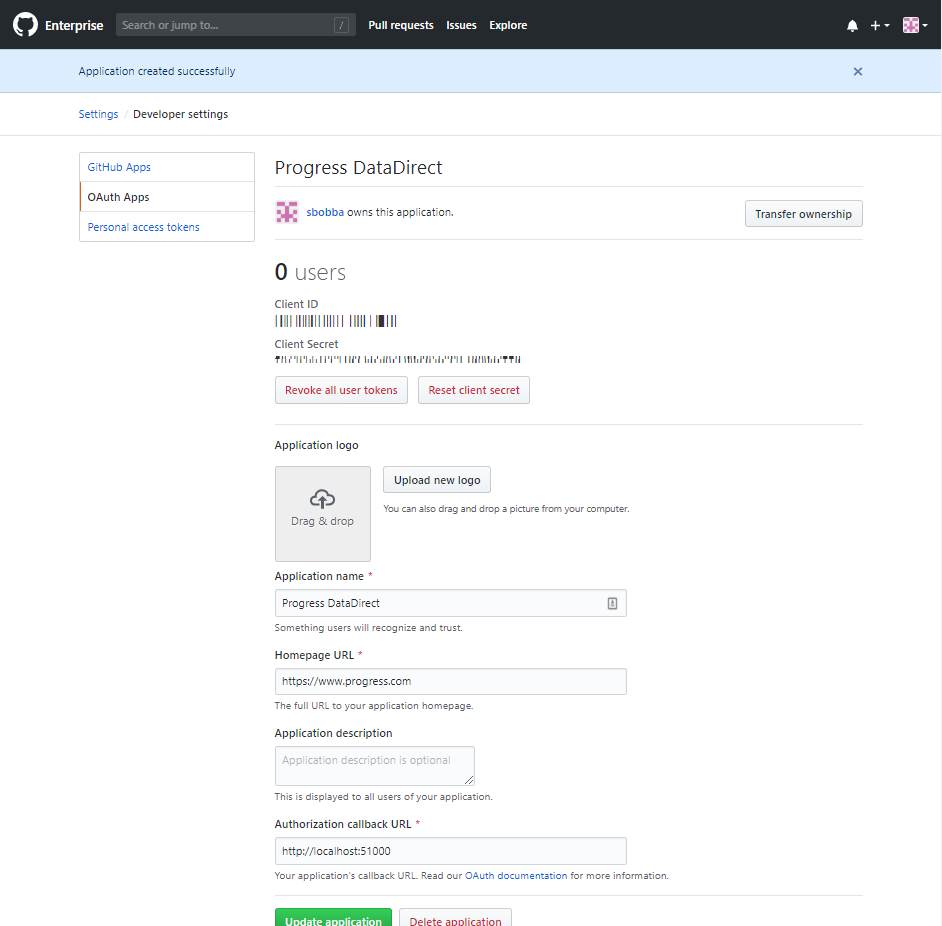This screenshot has height=926, width=942.
Task: Click the slash shortcut hint in search
Action: 341,25
